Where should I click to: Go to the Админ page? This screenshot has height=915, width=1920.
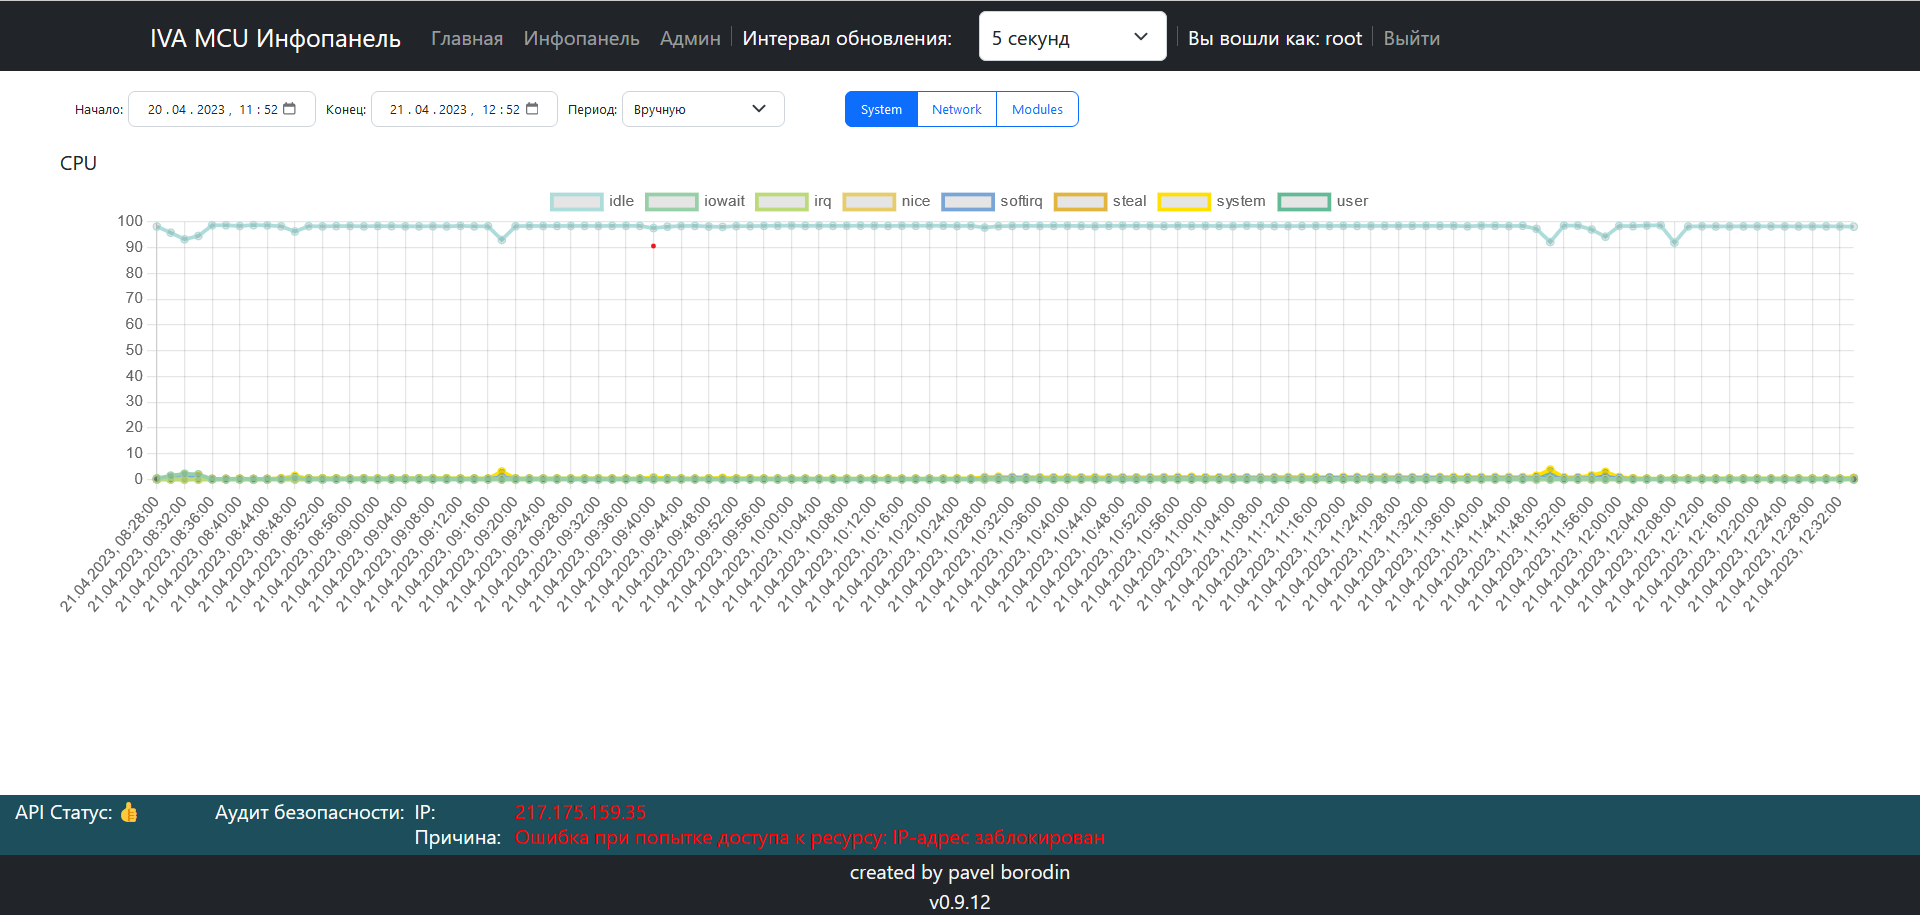[x=690, y=38]
